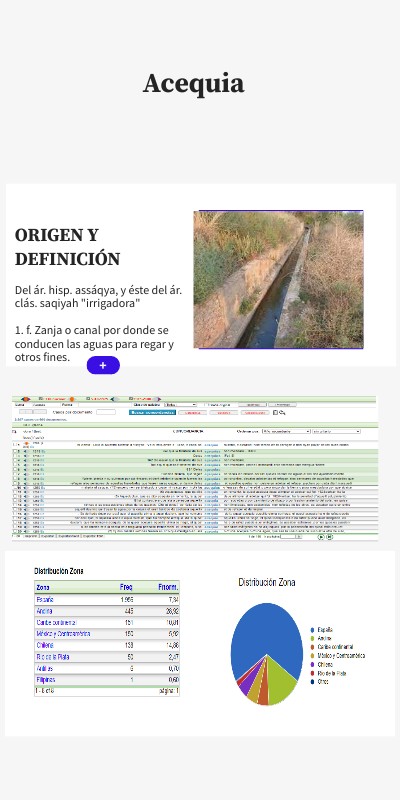Screen dimensions: 400x800
Task: Open the concordance results screenshot image
Action: tap(194, 467)
